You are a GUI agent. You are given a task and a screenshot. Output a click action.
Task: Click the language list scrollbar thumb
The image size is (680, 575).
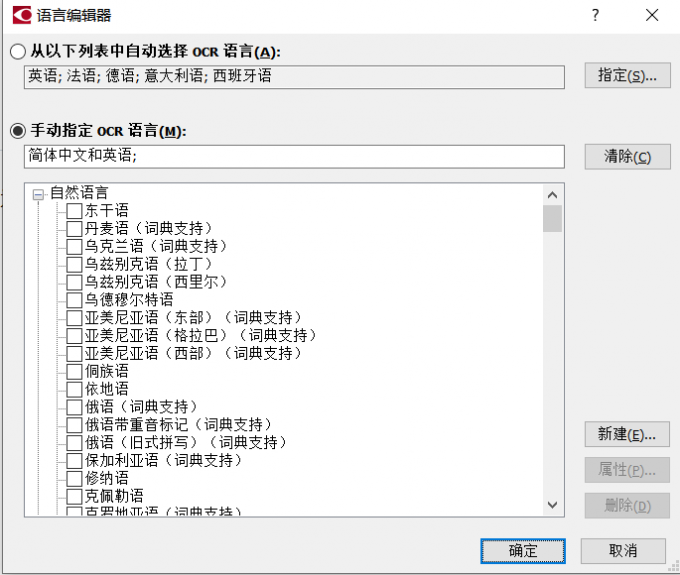(552, 219)
